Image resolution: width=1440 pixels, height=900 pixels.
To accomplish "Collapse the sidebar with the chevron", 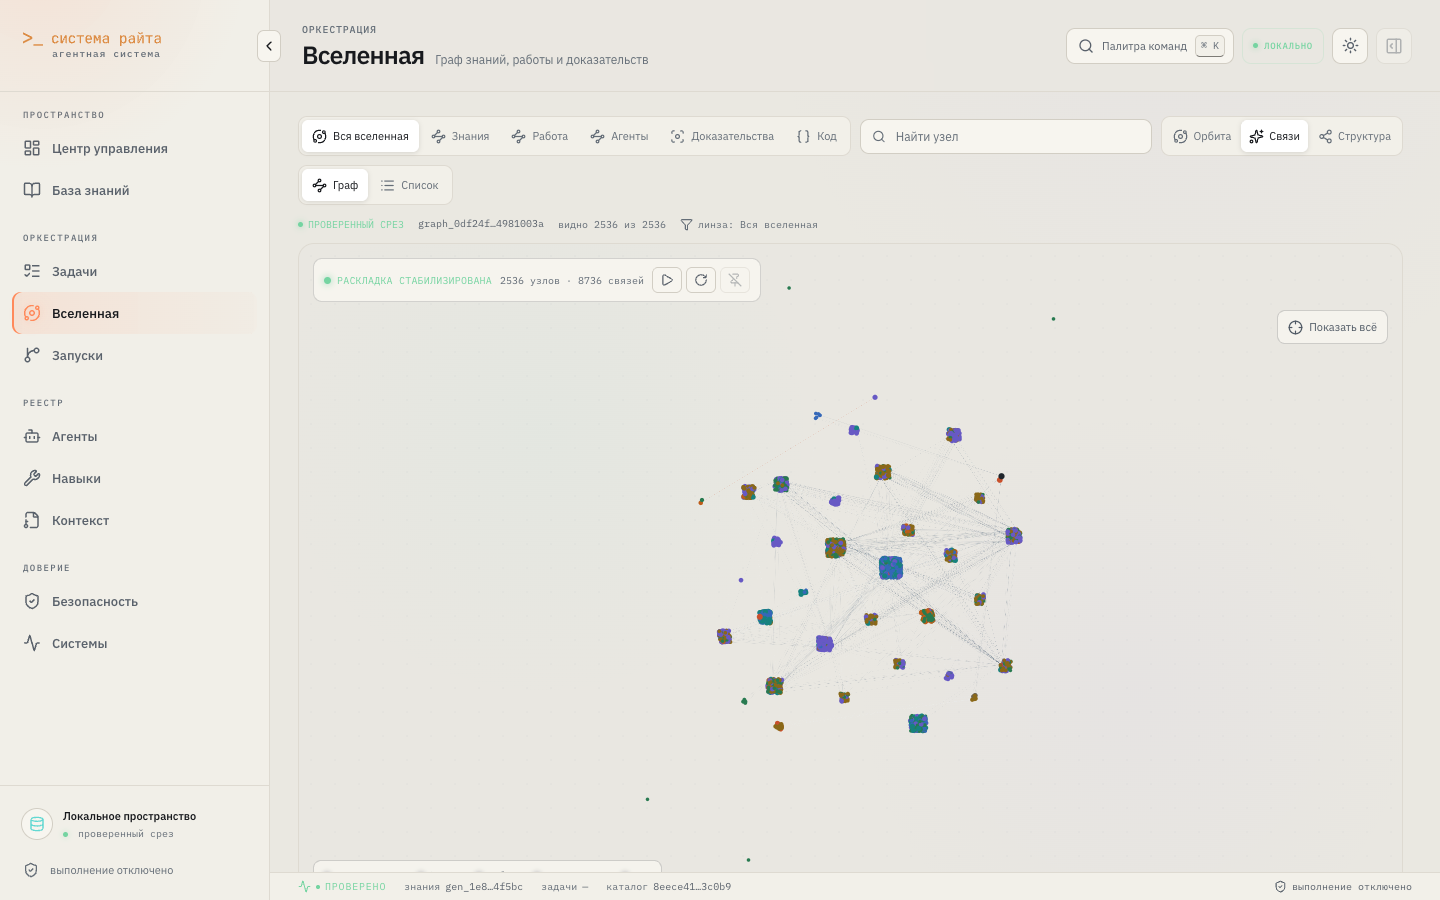I will [269, 46].
